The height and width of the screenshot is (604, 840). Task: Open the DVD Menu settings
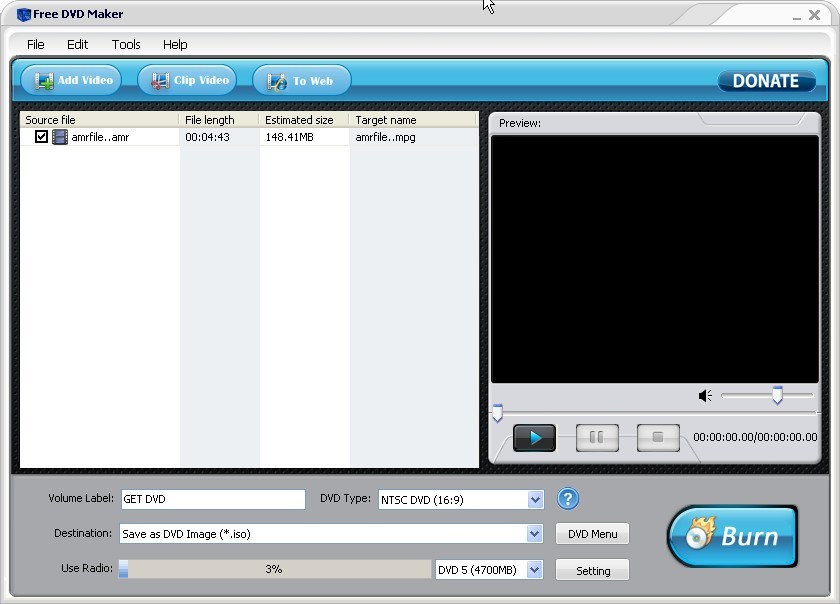click(592, 533)
